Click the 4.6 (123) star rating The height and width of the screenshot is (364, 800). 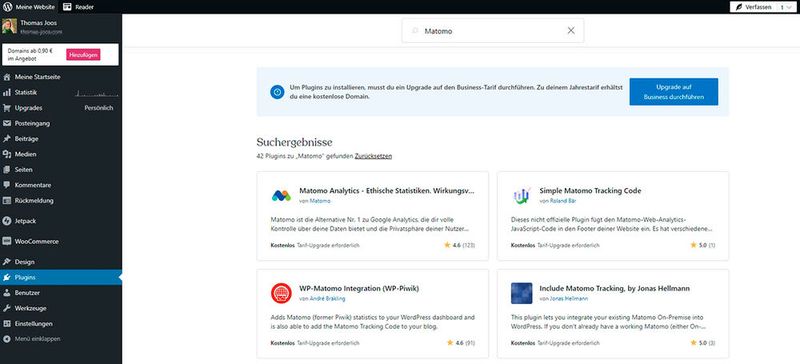460,245
